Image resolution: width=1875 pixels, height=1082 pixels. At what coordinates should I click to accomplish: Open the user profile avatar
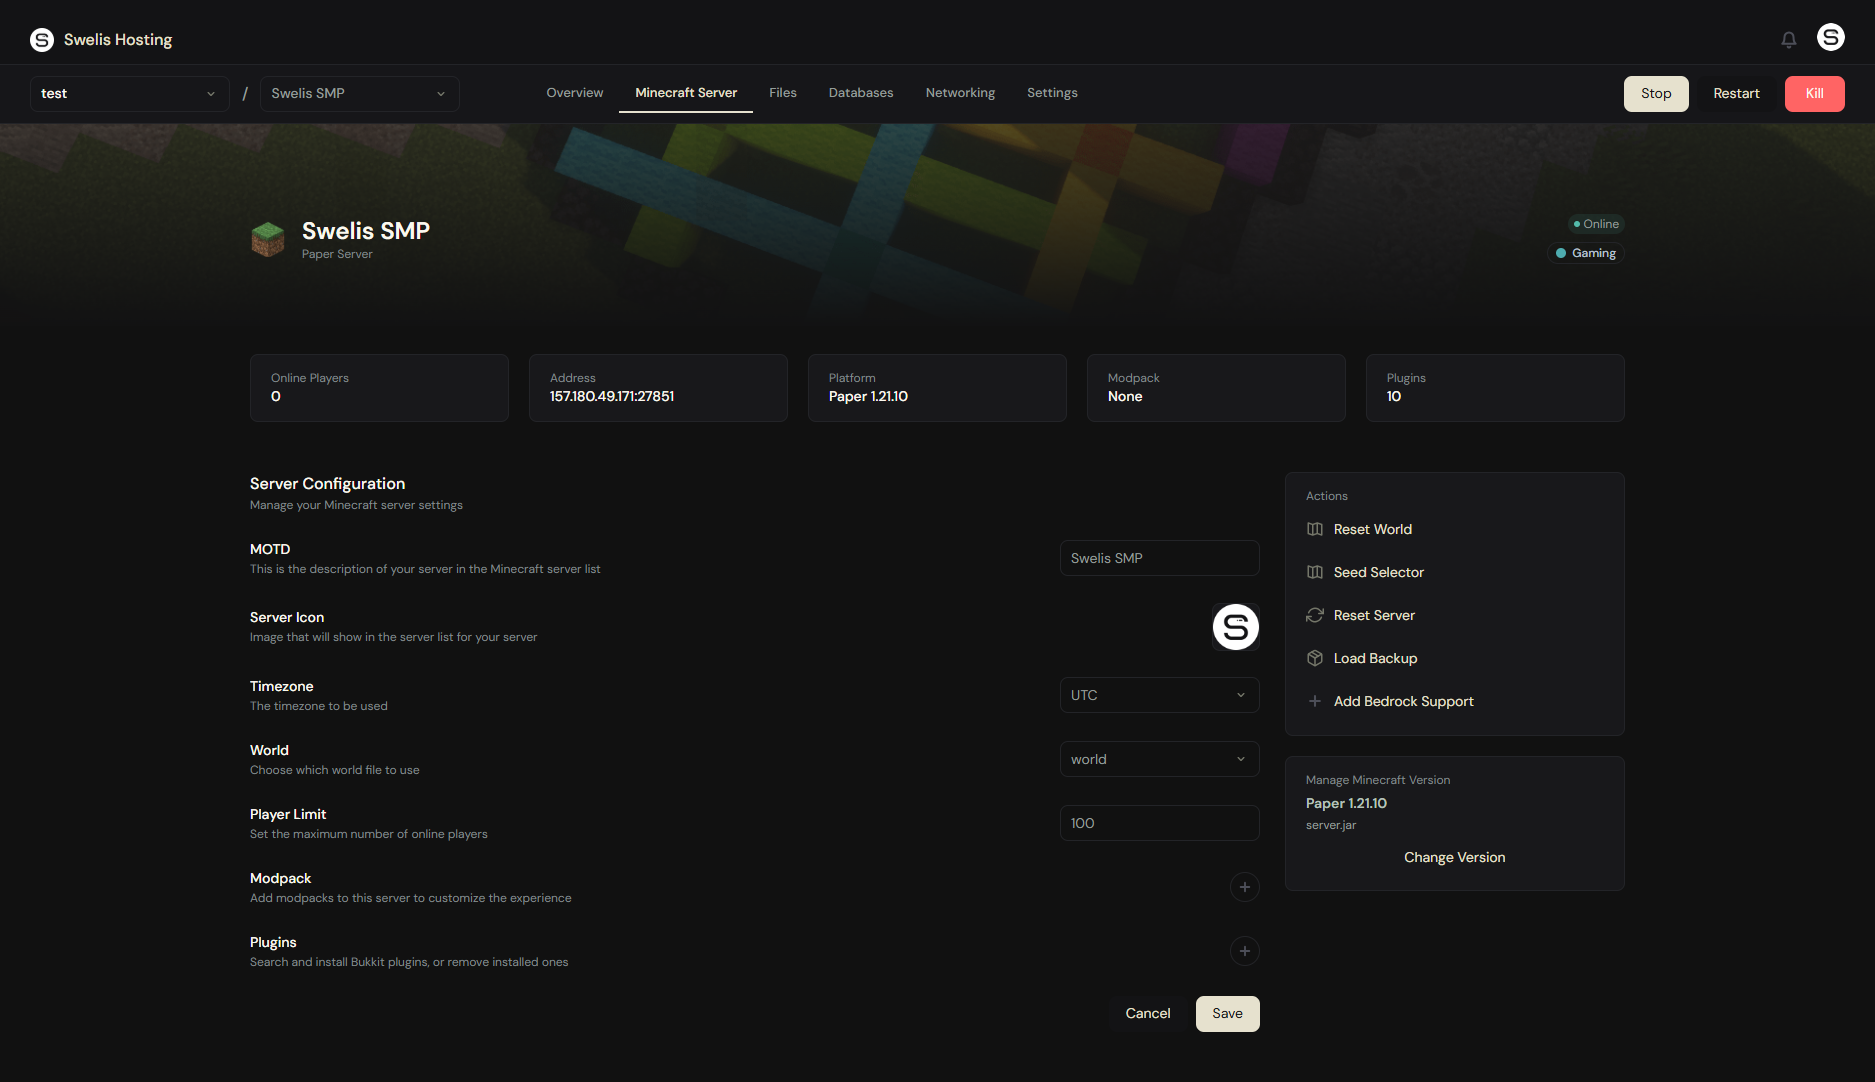tap(1830, 38)
